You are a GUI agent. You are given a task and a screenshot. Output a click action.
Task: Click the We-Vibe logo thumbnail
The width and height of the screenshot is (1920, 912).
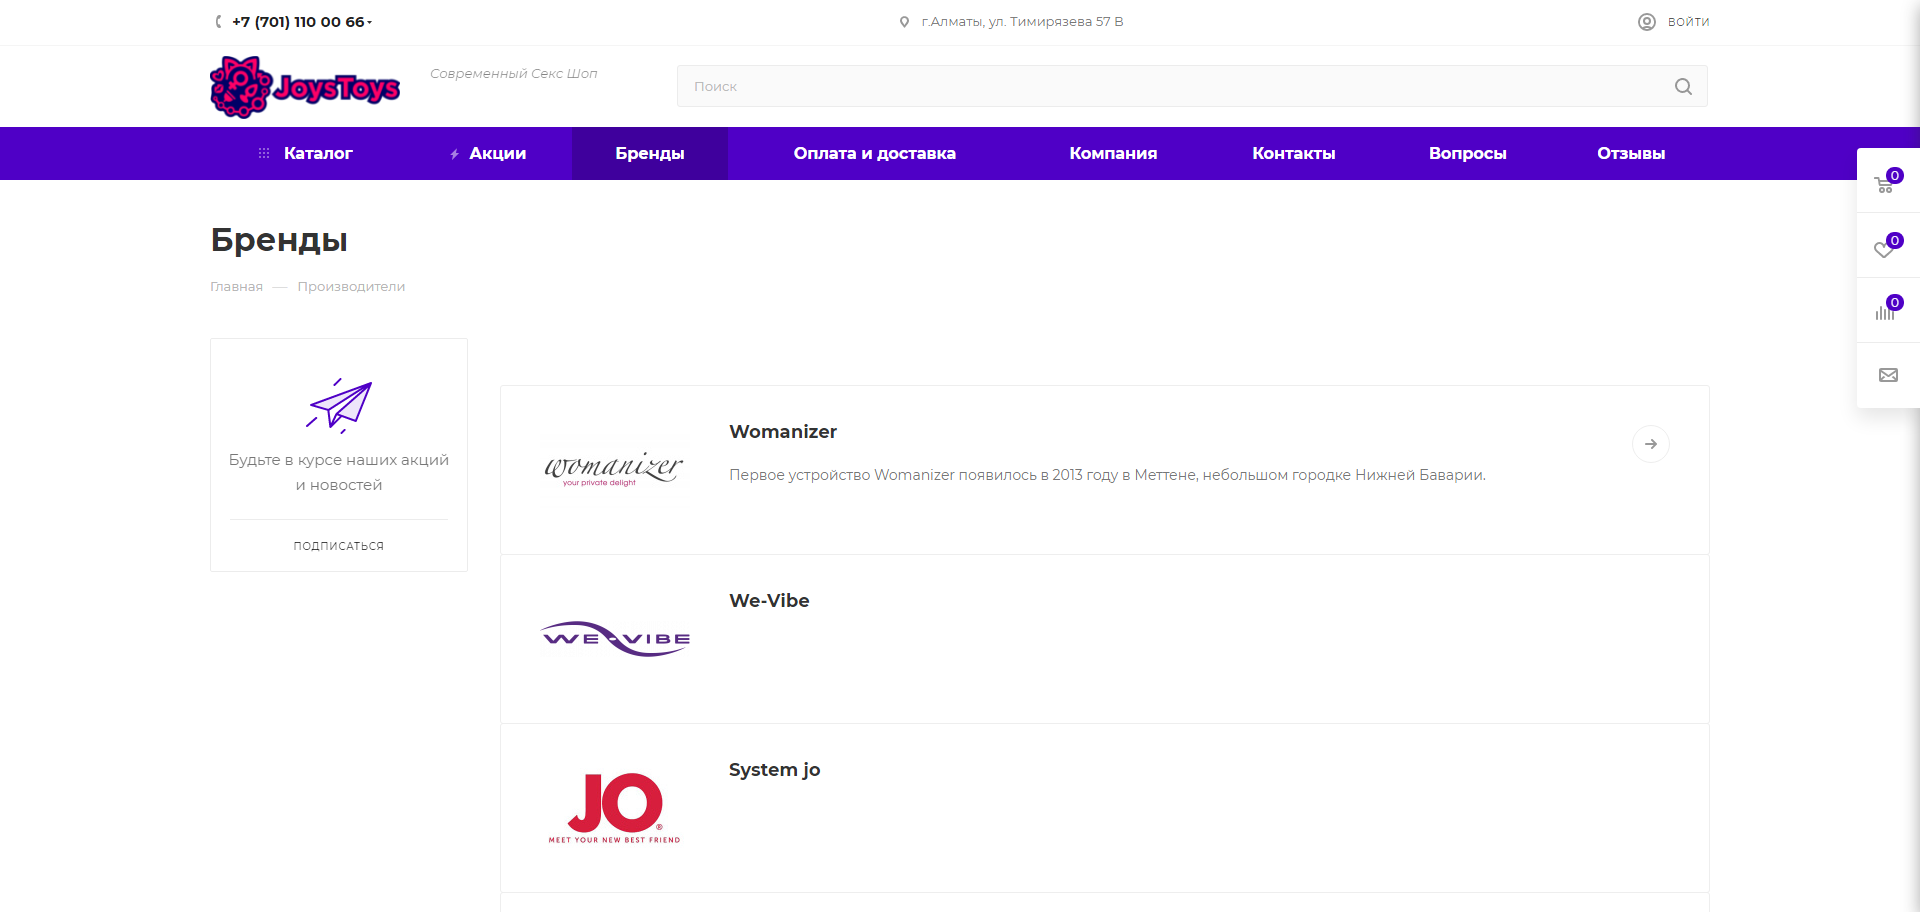click(615, 638)
